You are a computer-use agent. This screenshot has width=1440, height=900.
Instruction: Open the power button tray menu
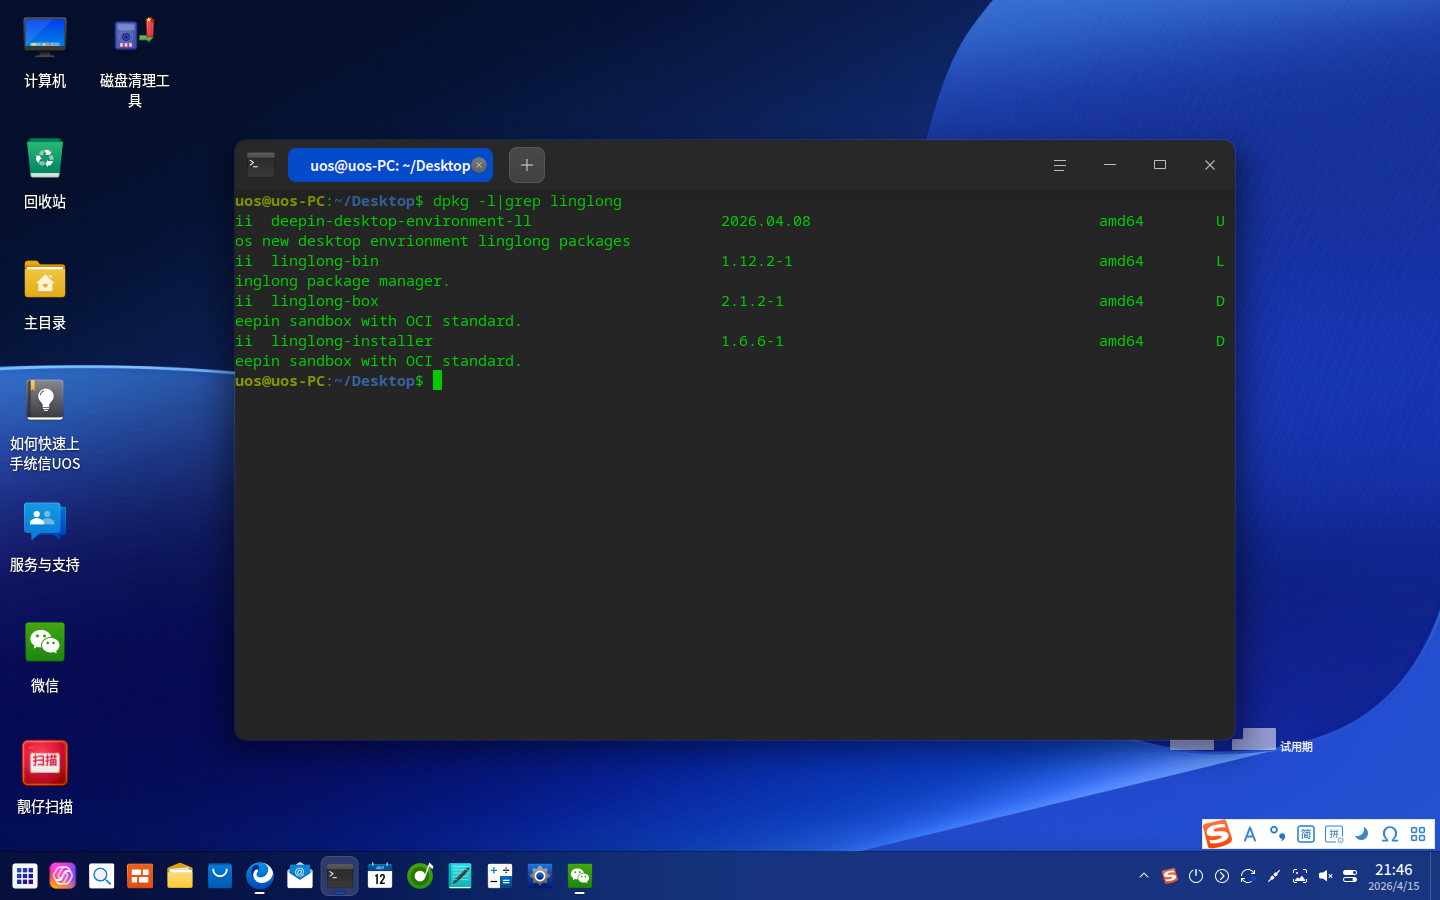click(x=1196, y=876)
